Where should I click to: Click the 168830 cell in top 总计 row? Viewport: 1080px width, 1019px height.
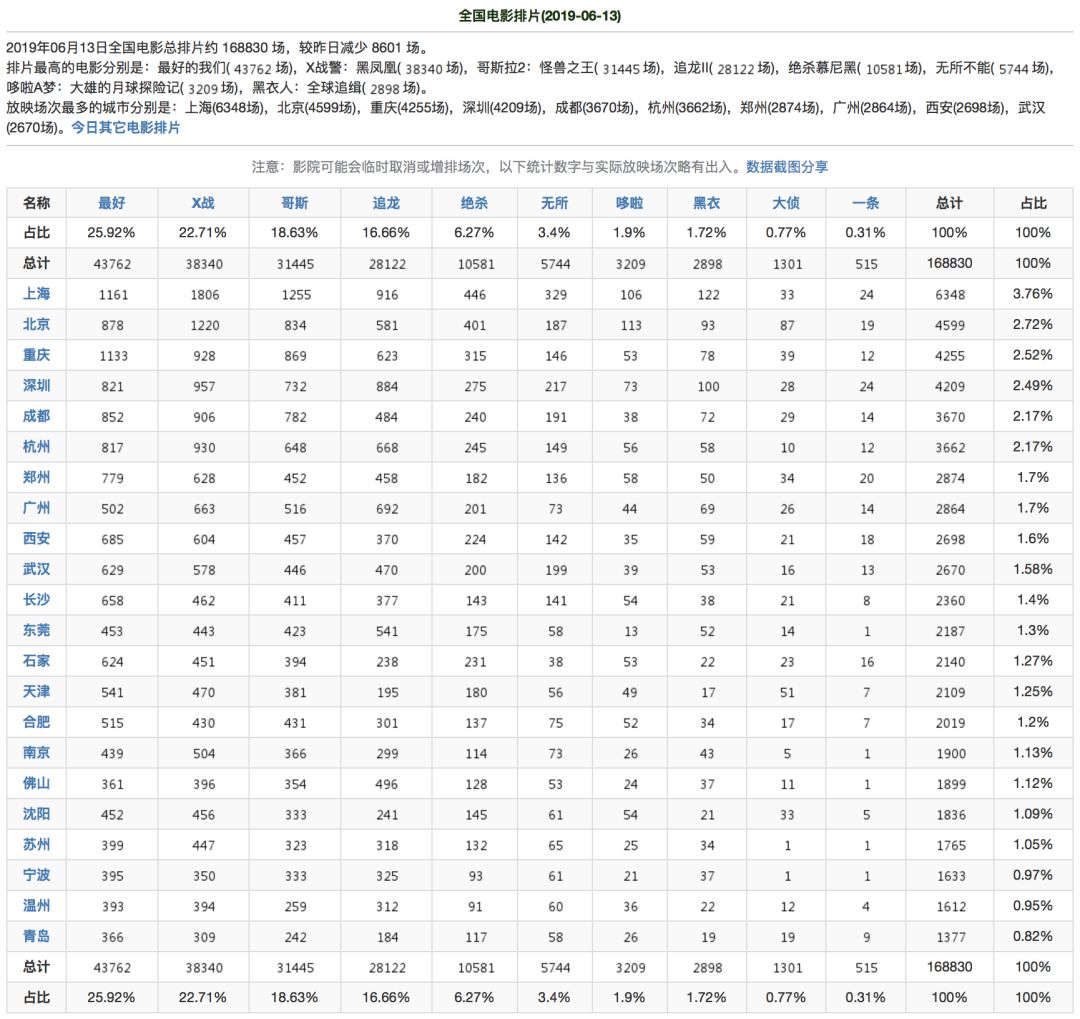[949, 263]
